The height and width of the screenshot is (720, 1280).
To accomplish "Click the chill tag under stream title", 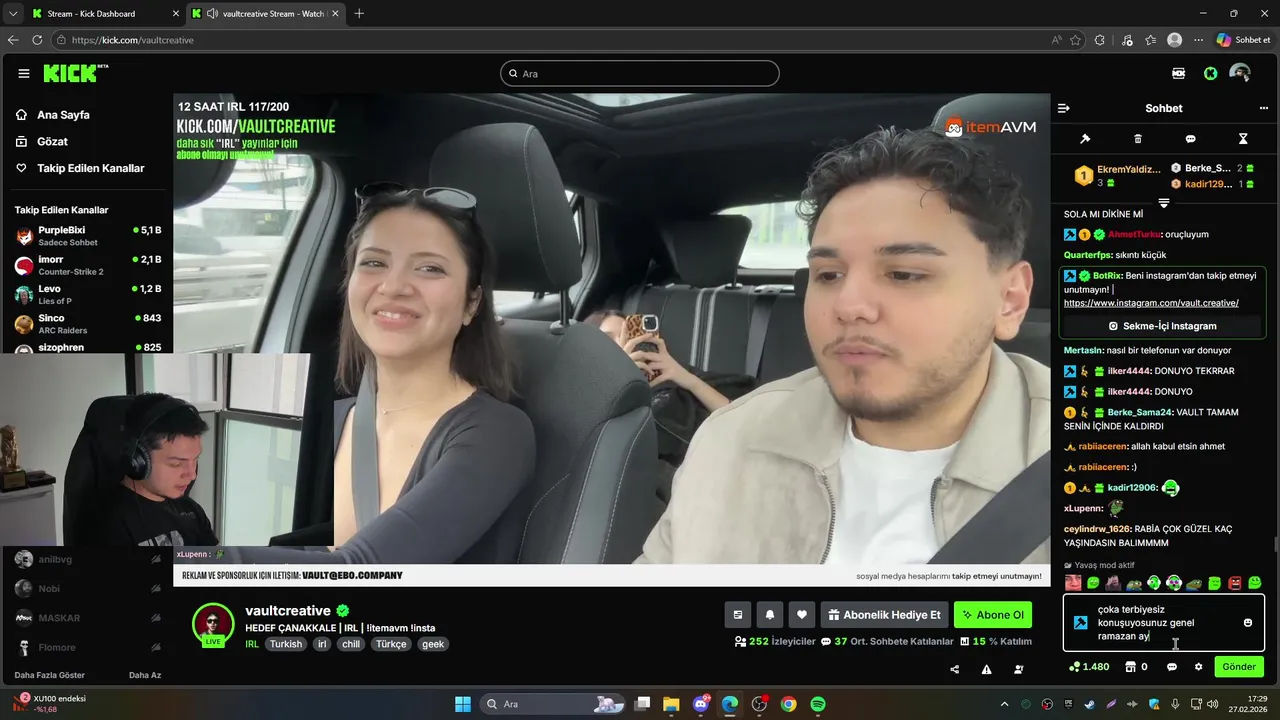I will [x=351, y=644].
